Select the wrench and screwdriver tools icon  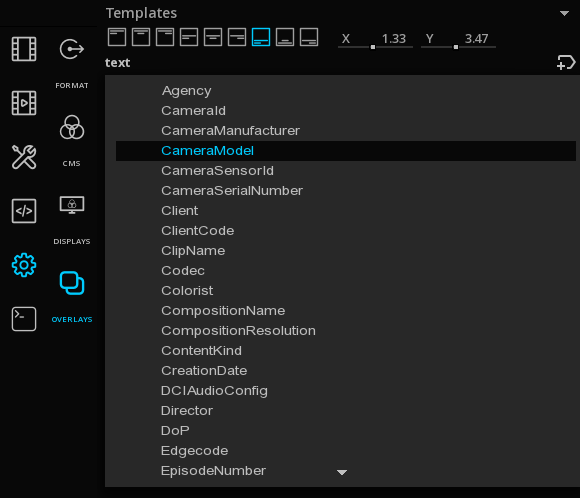coord(24,157)
